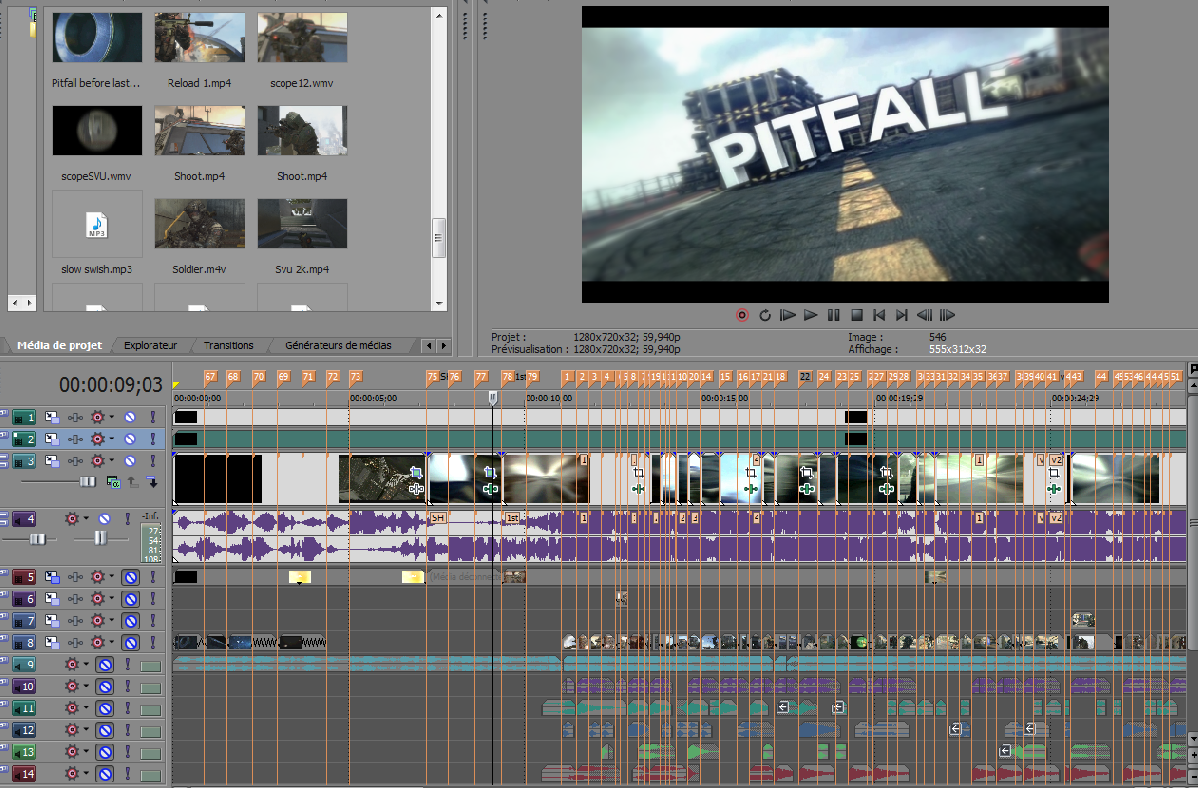The image size is (1198, 788).
Task: Unmute video track 5
Action: tap(131, 577)
